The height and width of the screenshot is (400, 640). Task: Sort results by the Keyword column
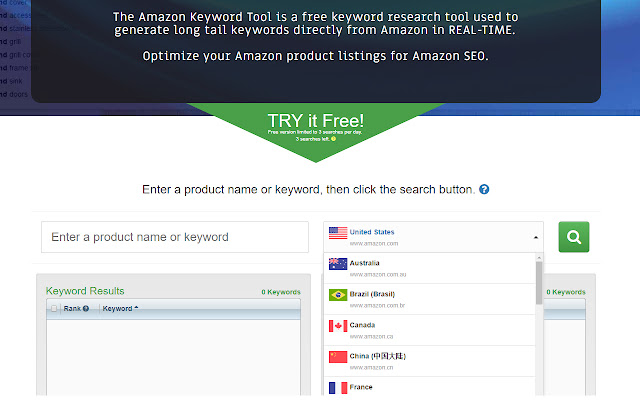pyautogui.click(x=120, y=309)
